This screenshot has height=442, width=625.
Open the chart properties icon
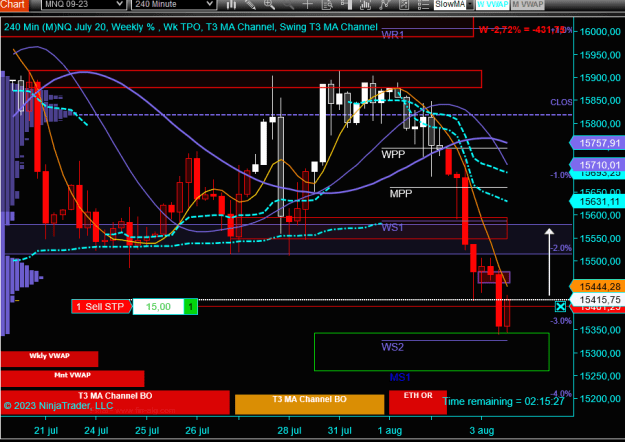pos(403,5)
